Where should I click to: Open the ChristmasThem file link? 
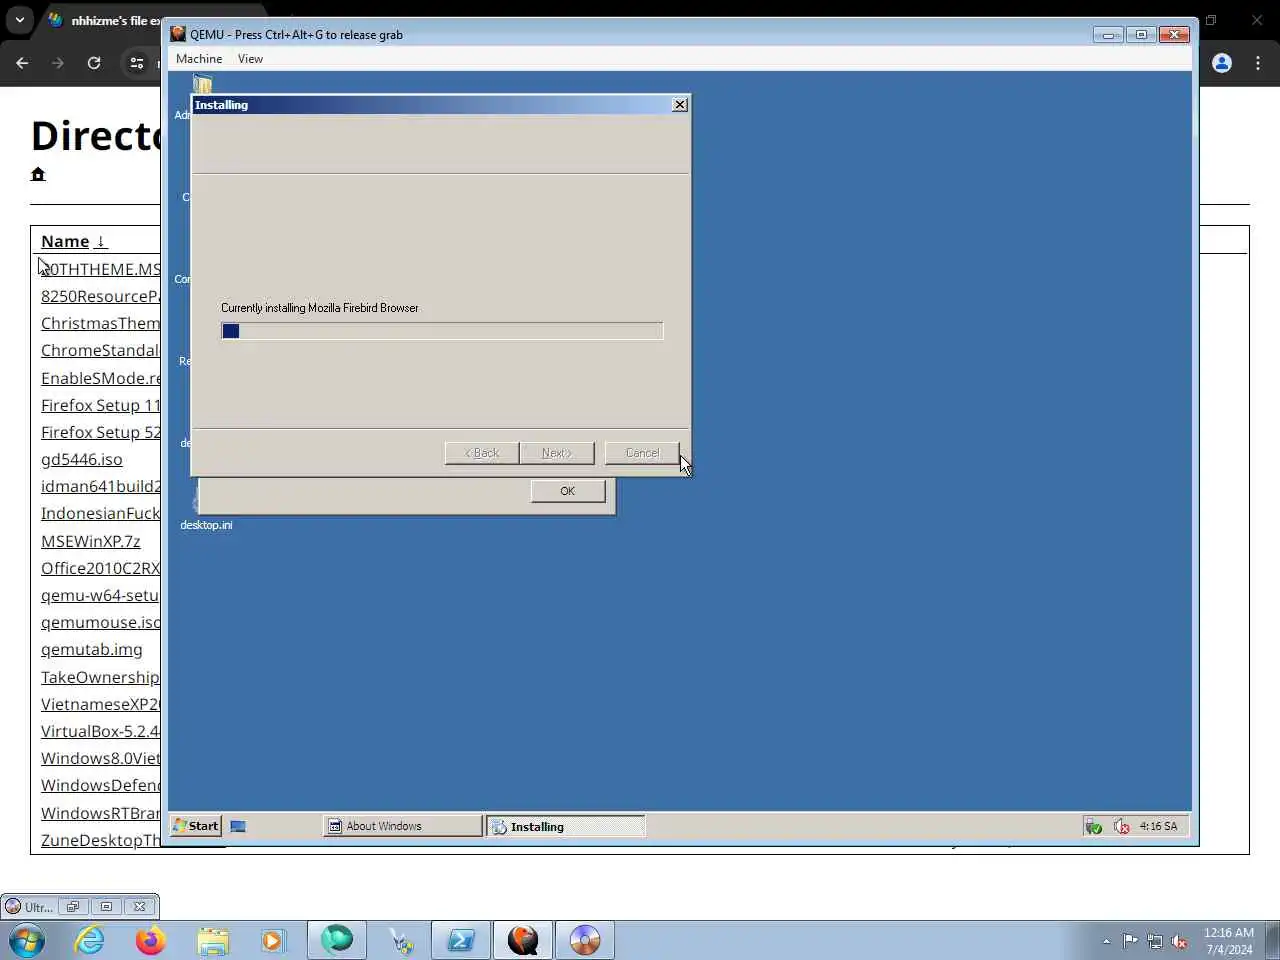coord(100,323)
